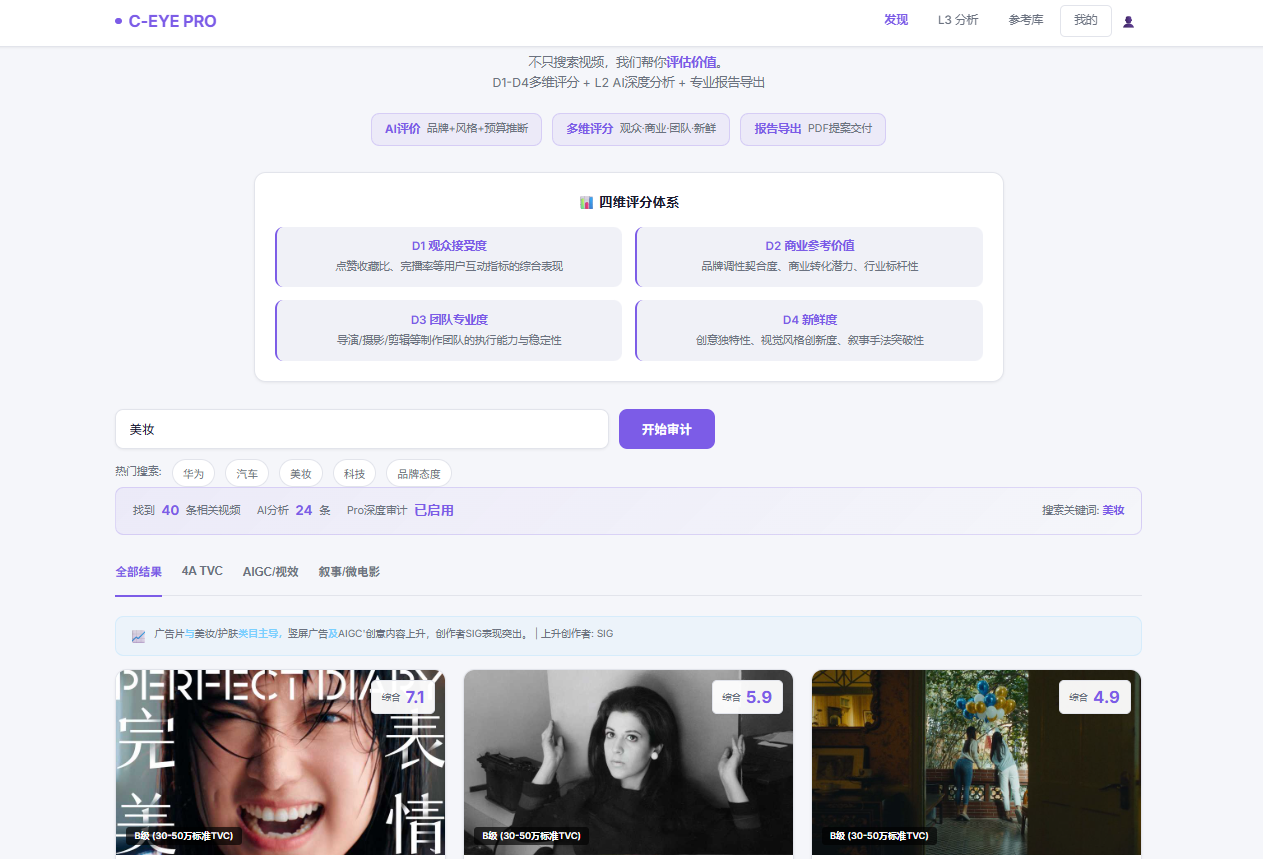Click the trend chart icon in insight banner

point(138,635)
